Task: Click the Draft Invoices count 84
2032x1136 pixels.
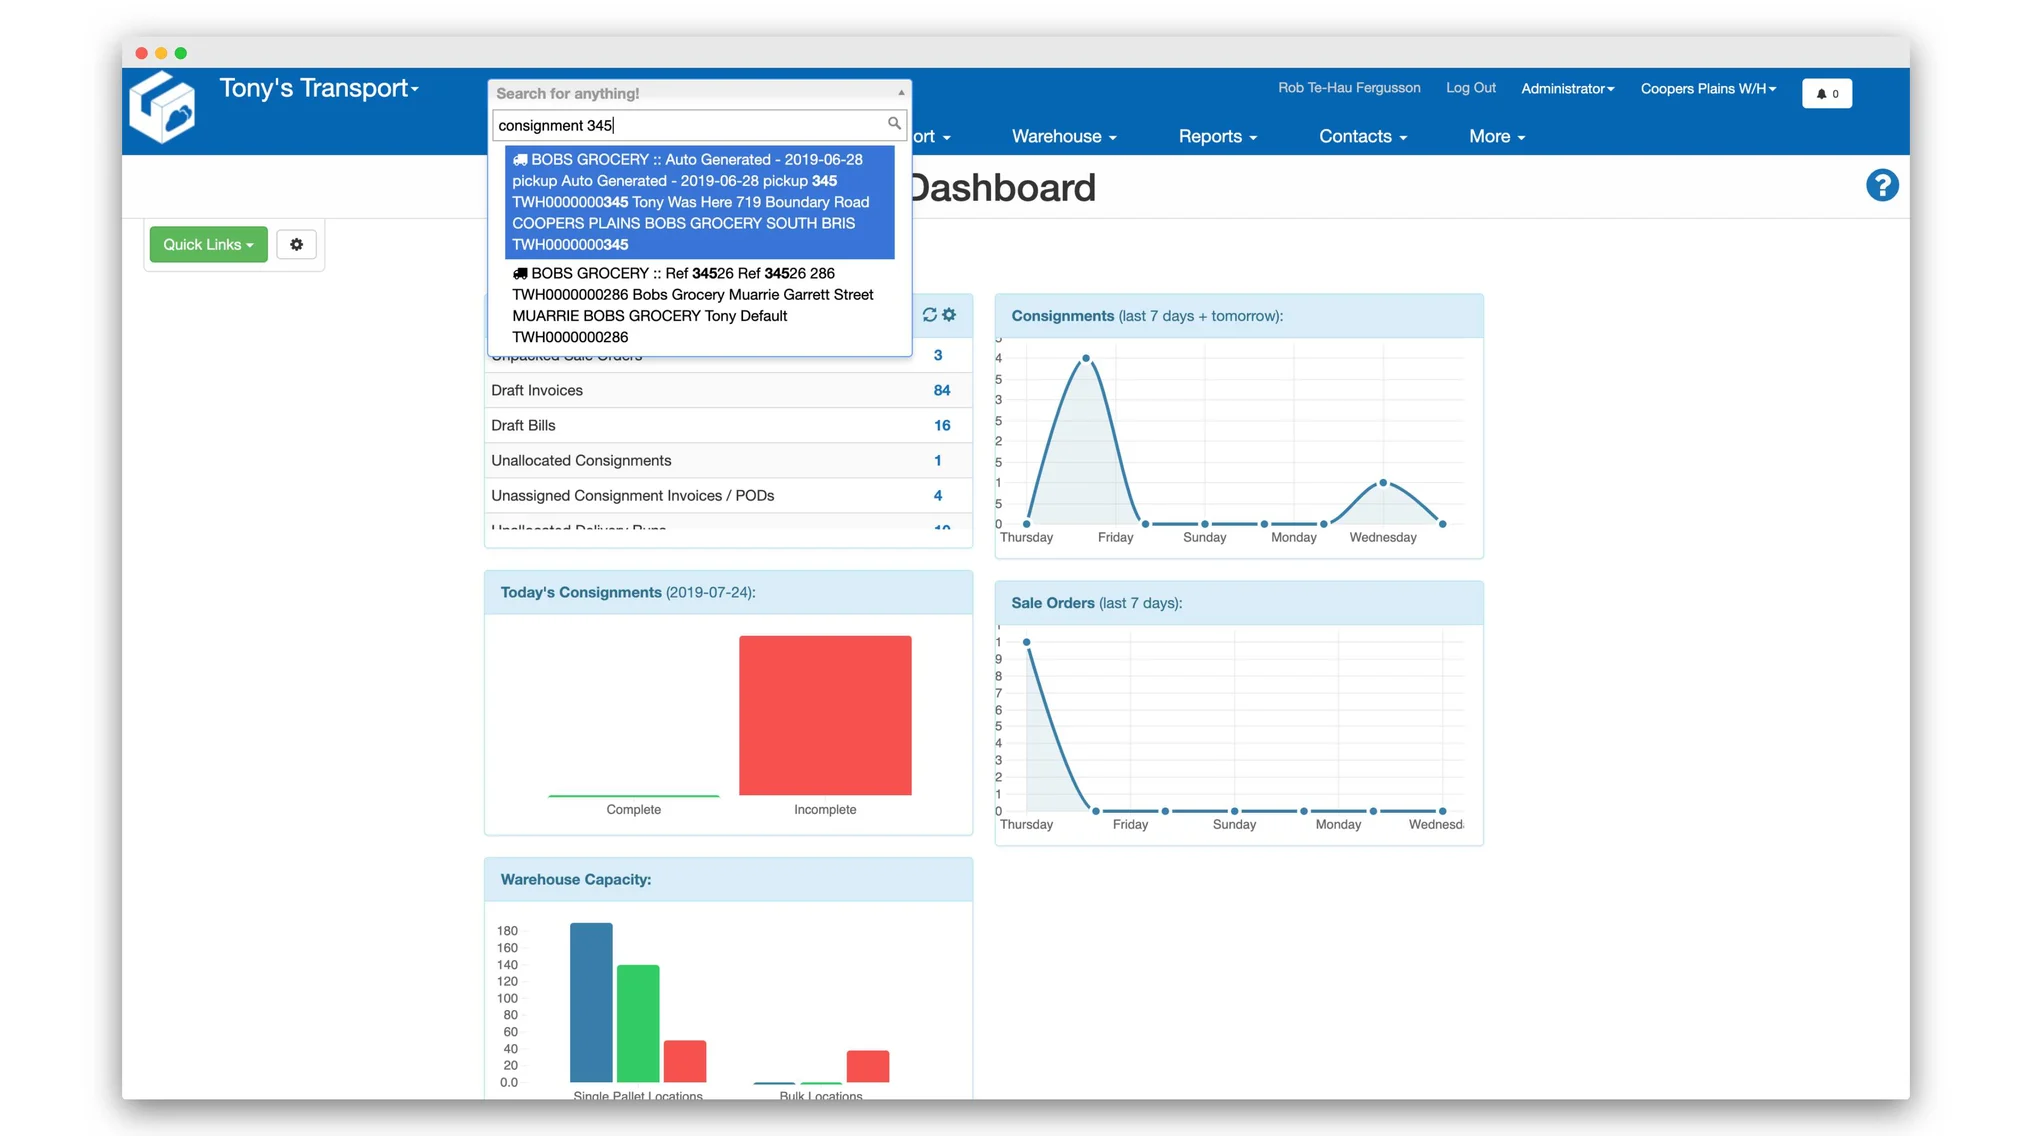Action: click(x=941, y=391)
